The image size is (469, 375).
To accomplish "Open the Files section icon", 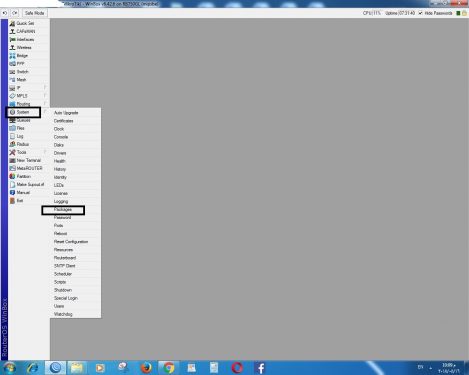I will [12, 128].
